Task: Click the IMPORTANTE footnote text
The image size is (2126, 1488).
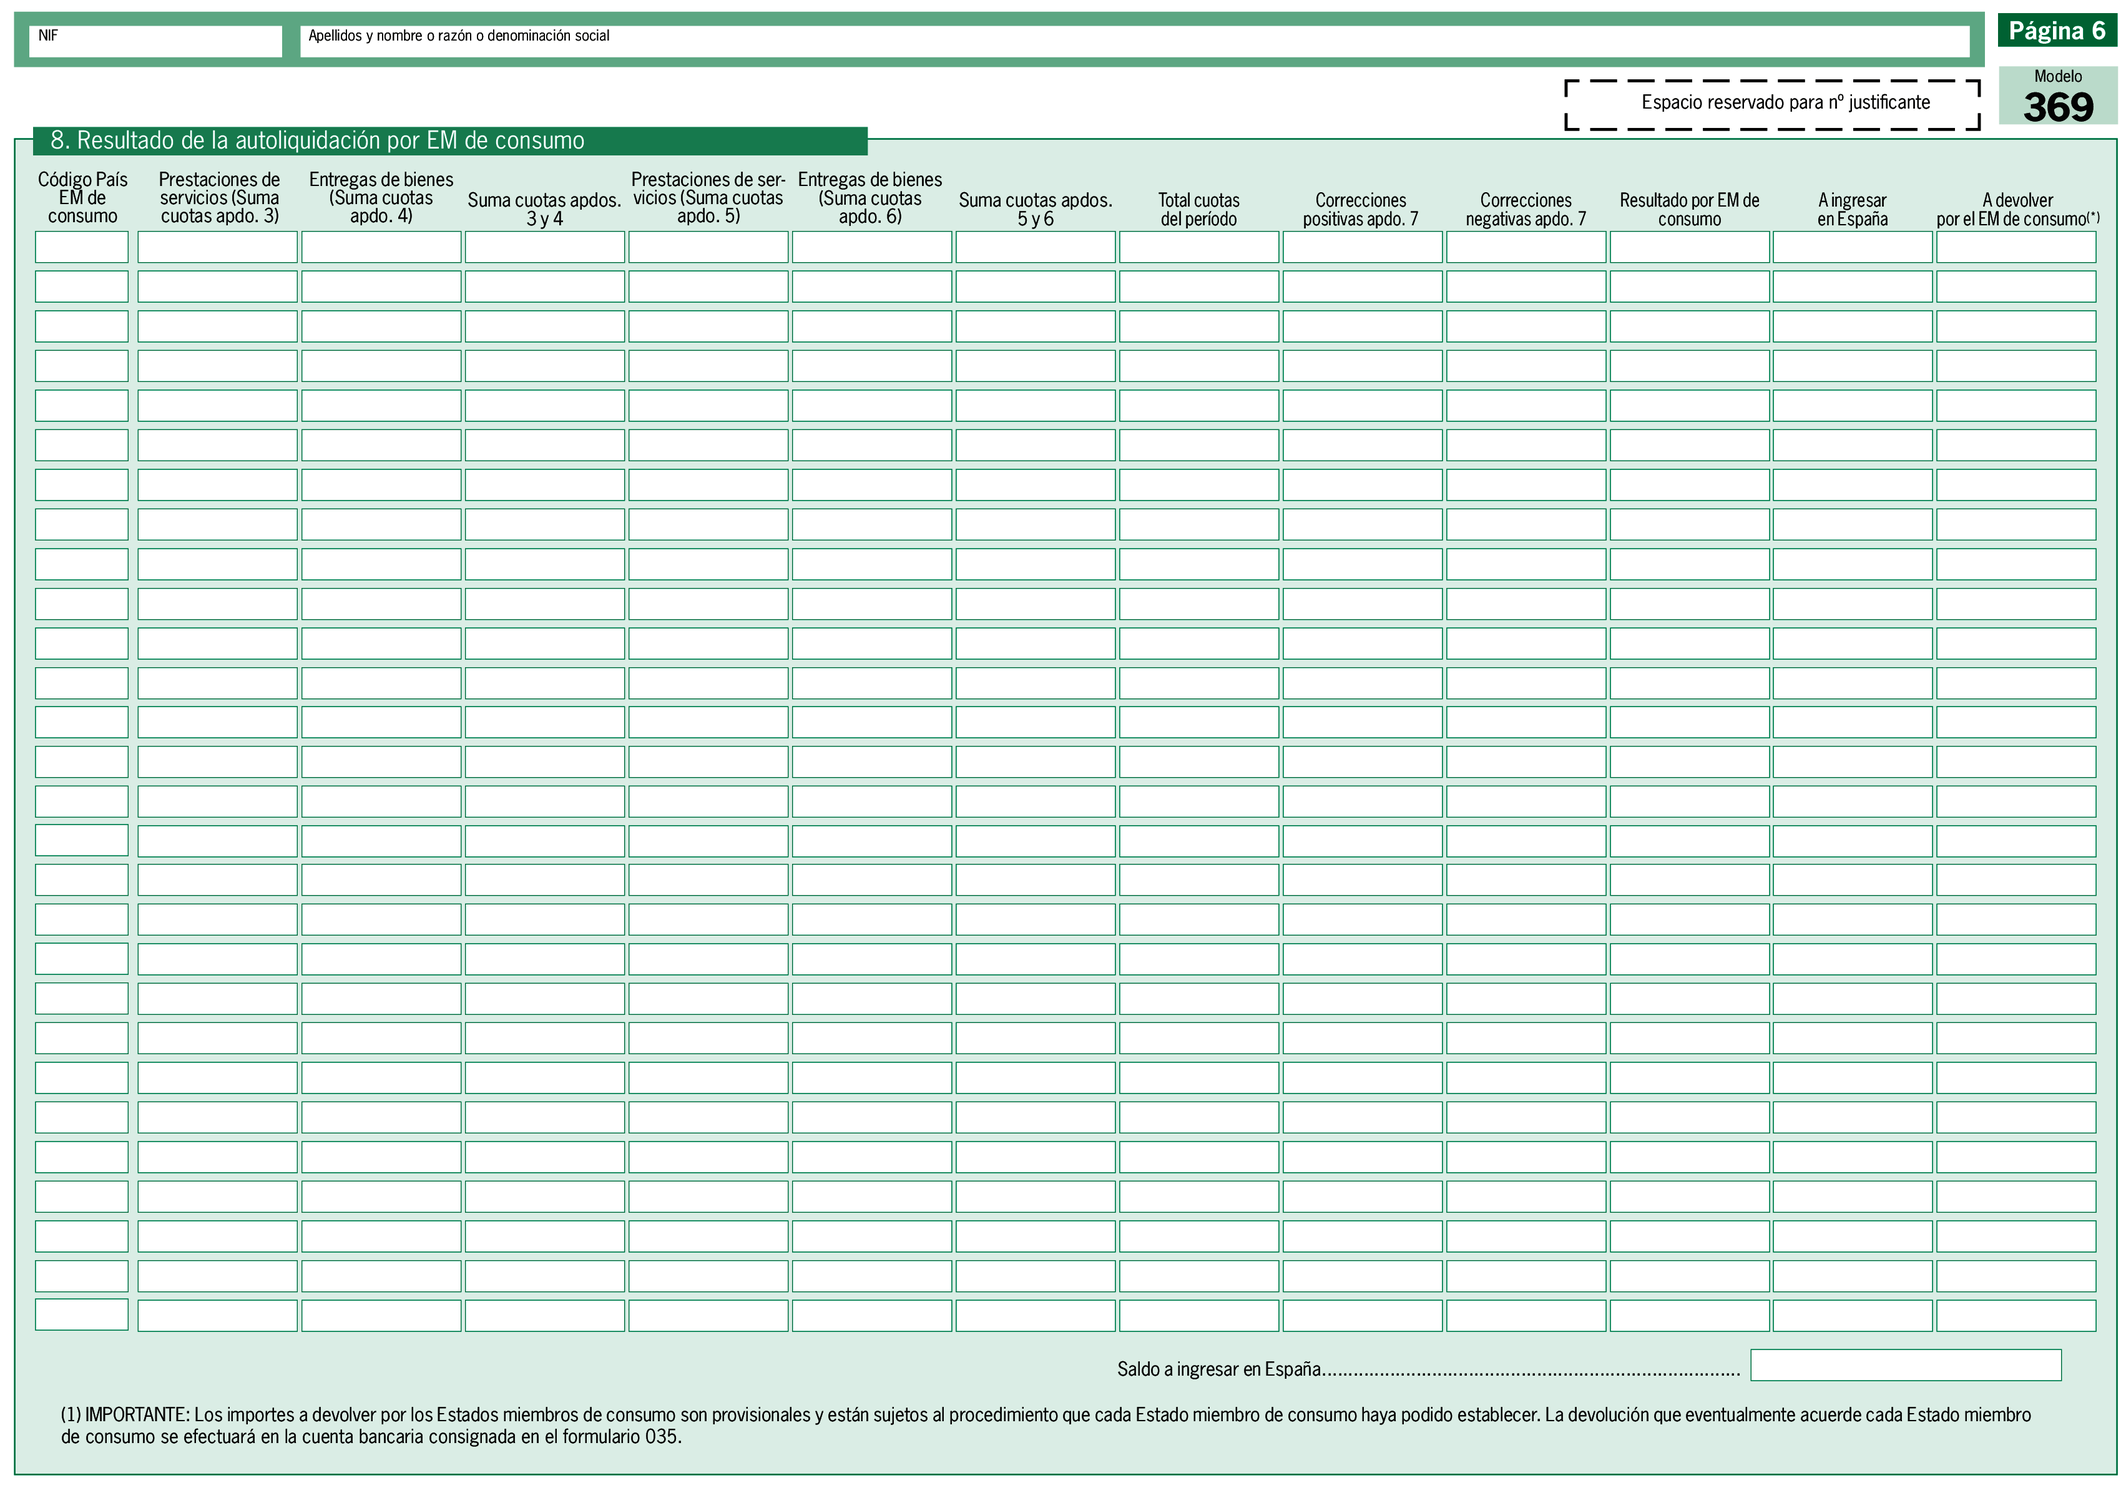Action: (1046, 1426)
